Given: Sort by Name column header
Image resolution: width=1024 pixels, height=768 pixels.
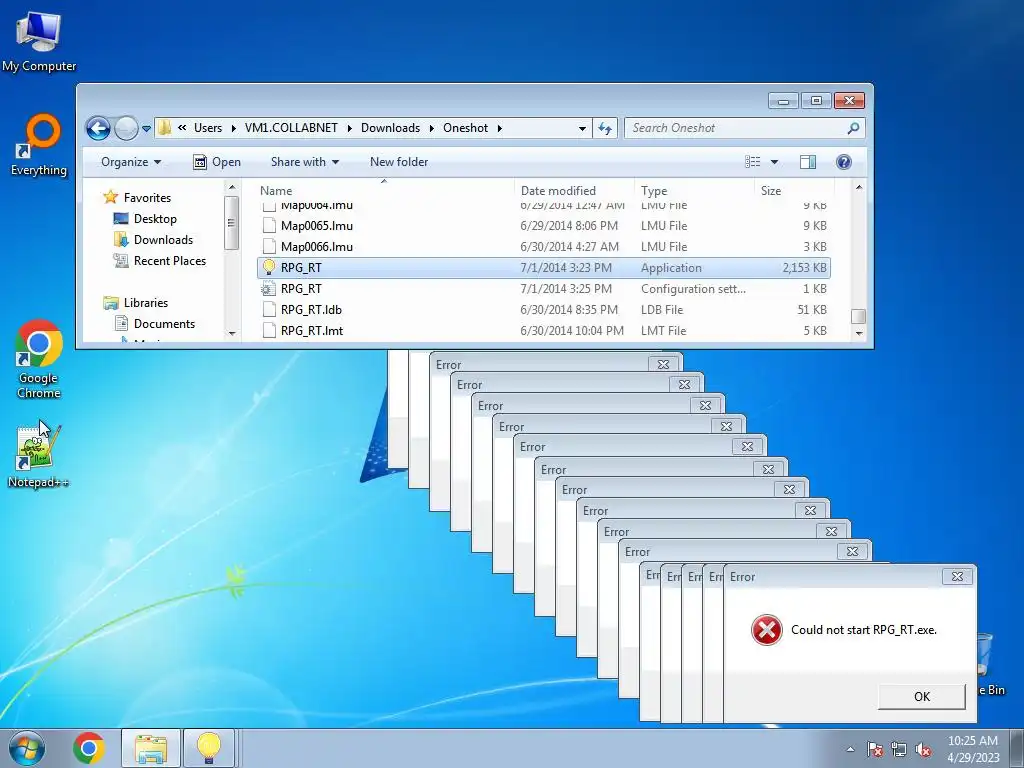Looking at the screenshot, I should [x=383, y=191].
